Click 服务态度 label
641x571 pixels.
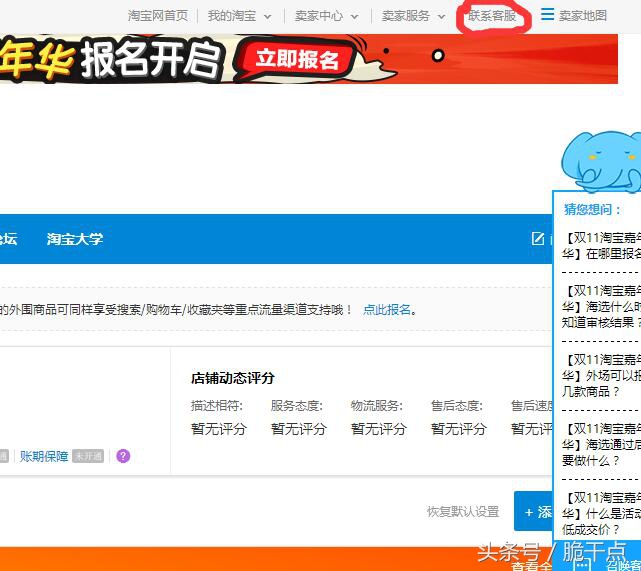point(297,406)
